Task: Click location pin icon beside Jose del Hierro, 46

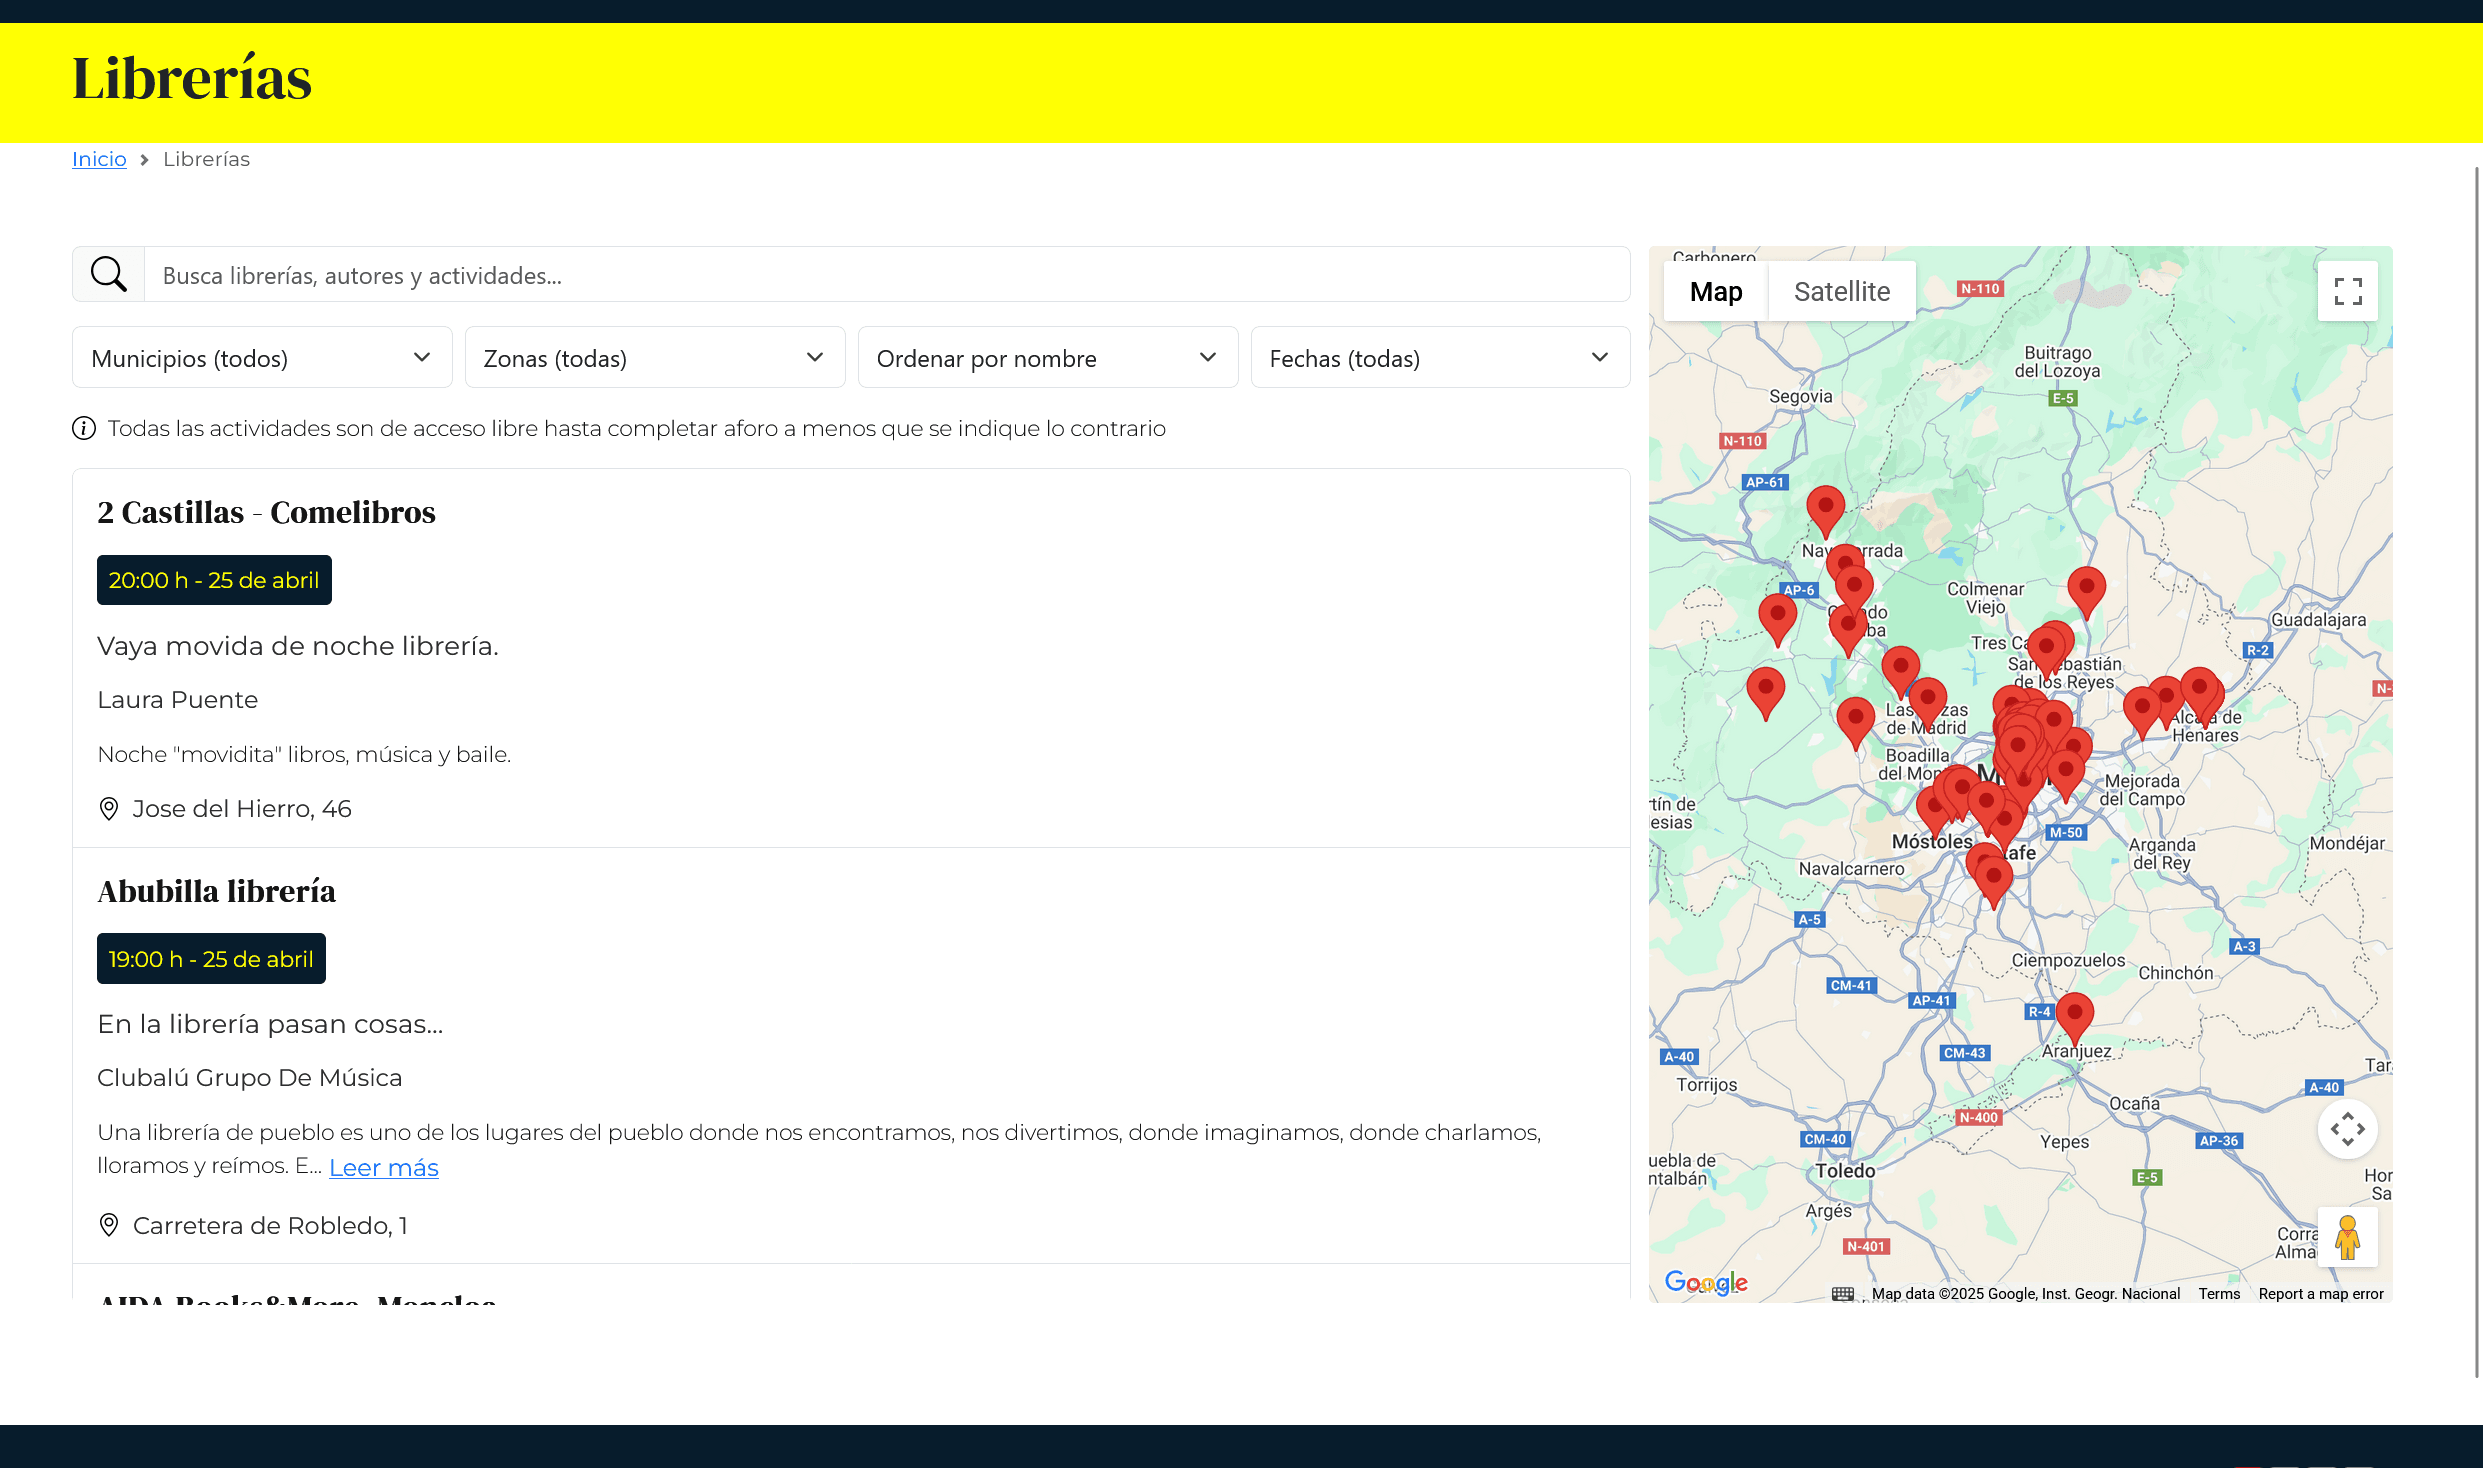Action: (109, 809)
